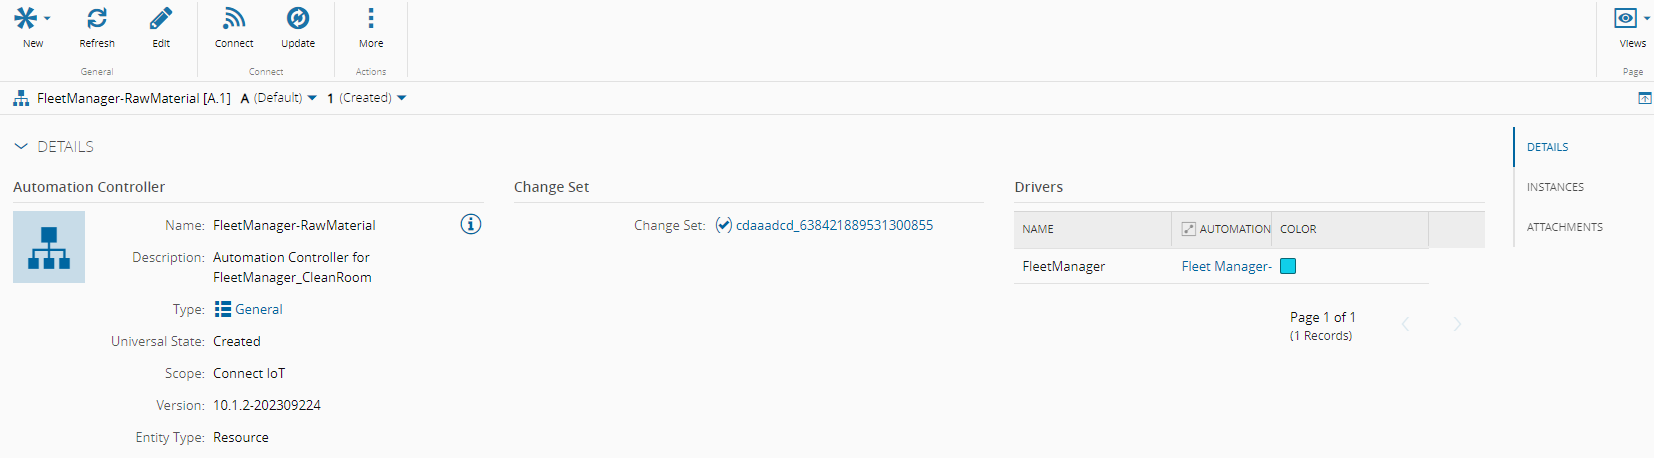Screen dimensions: 1654x458
Task: Collapse the DETAILS section
Action: click(21, 146)
